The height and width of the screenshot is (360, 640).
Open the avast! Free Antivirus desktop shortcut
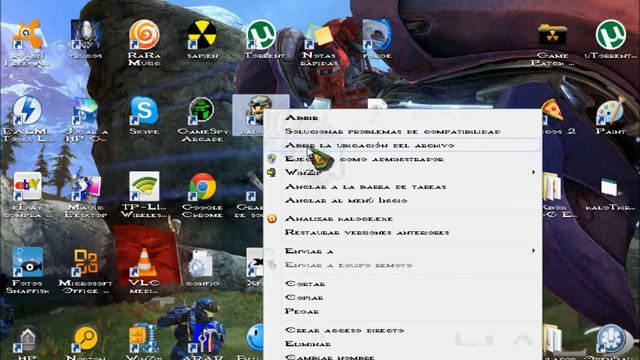pyautogui.click(x=27, y=36)
